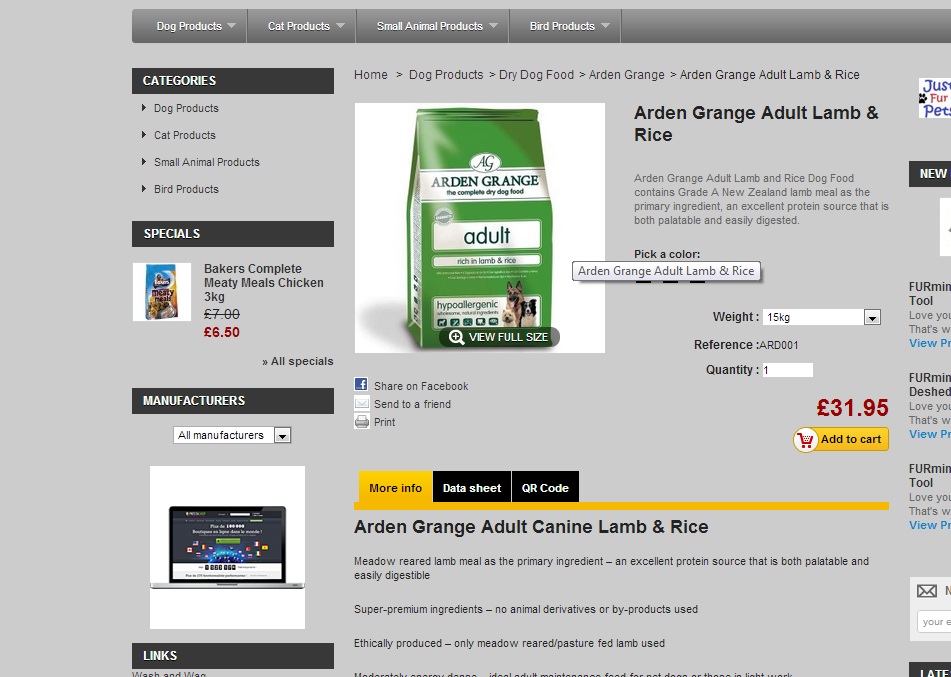Expand Dog Products category arrow in sidebar
The width and height of the screenshot is (951, 677).
144,107
